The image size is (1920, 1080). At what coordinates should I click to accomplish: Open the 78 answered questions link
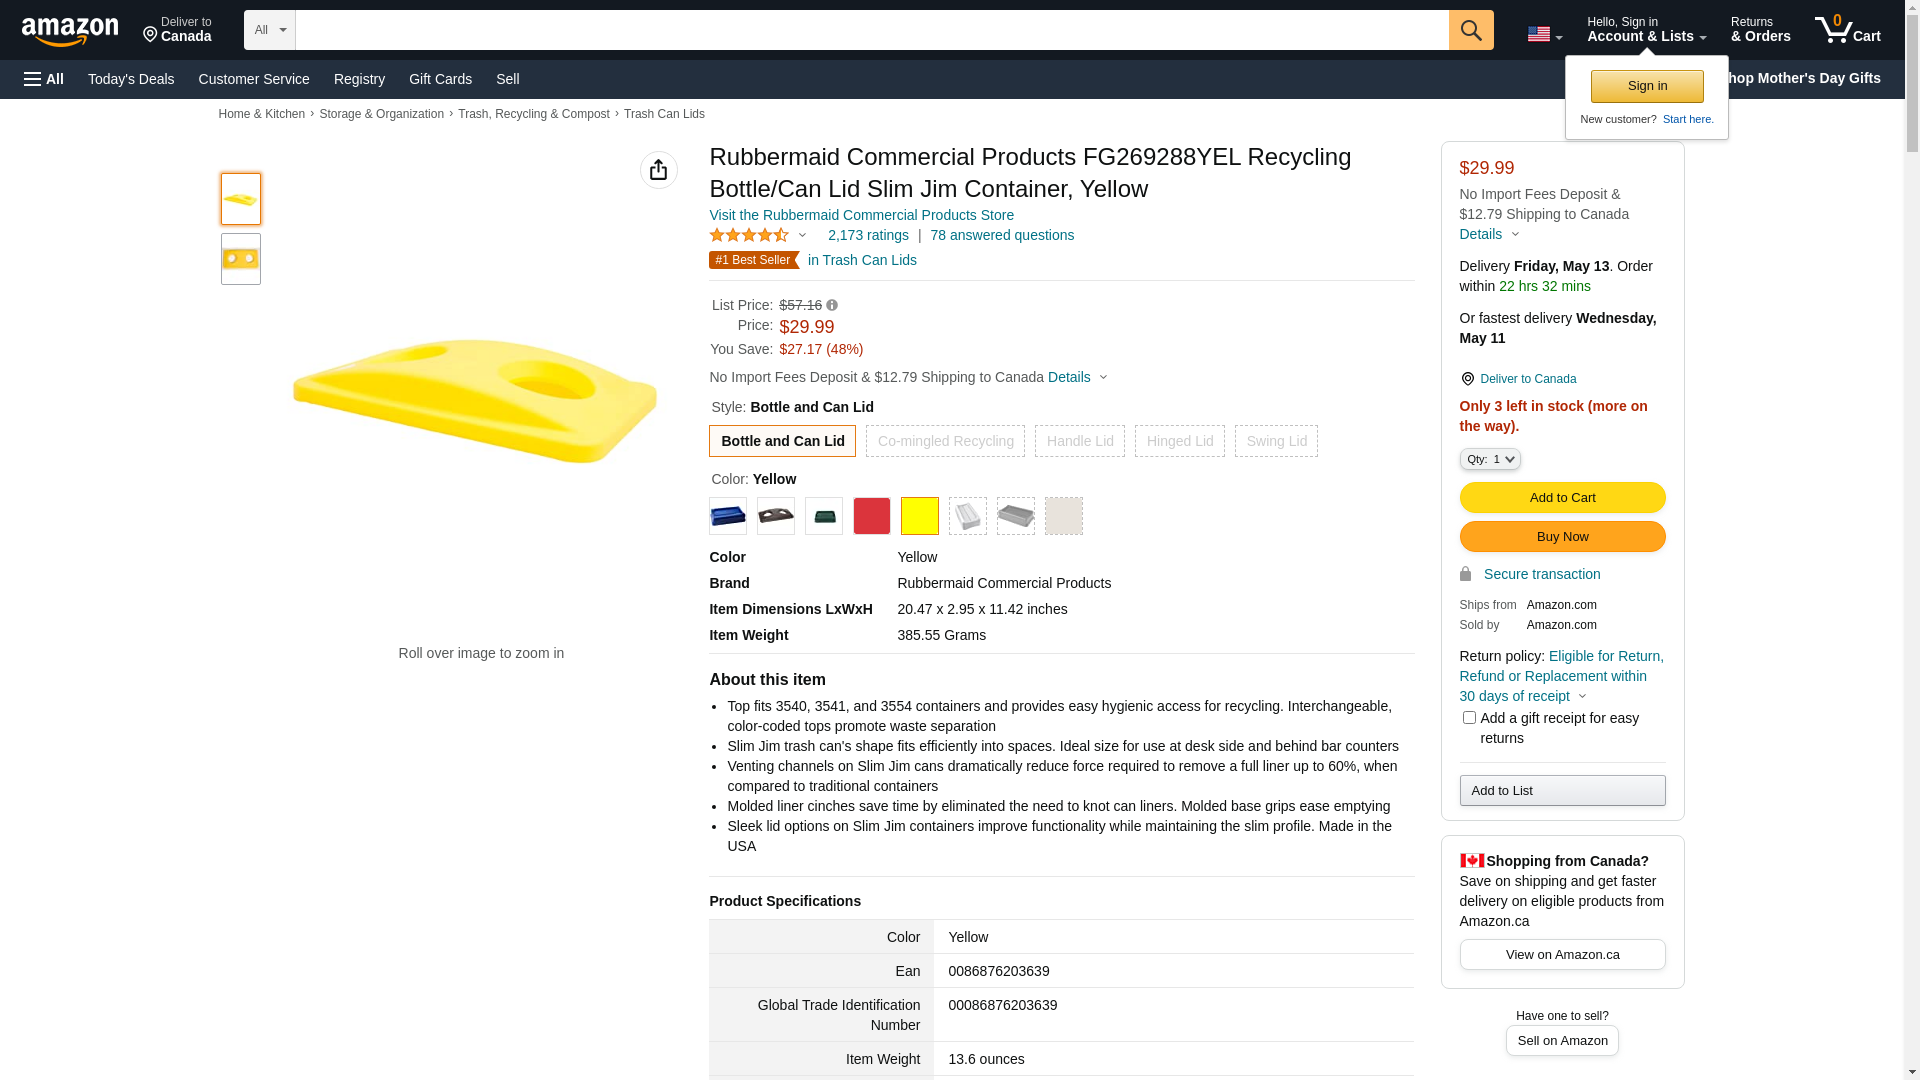click(1002, 235)
